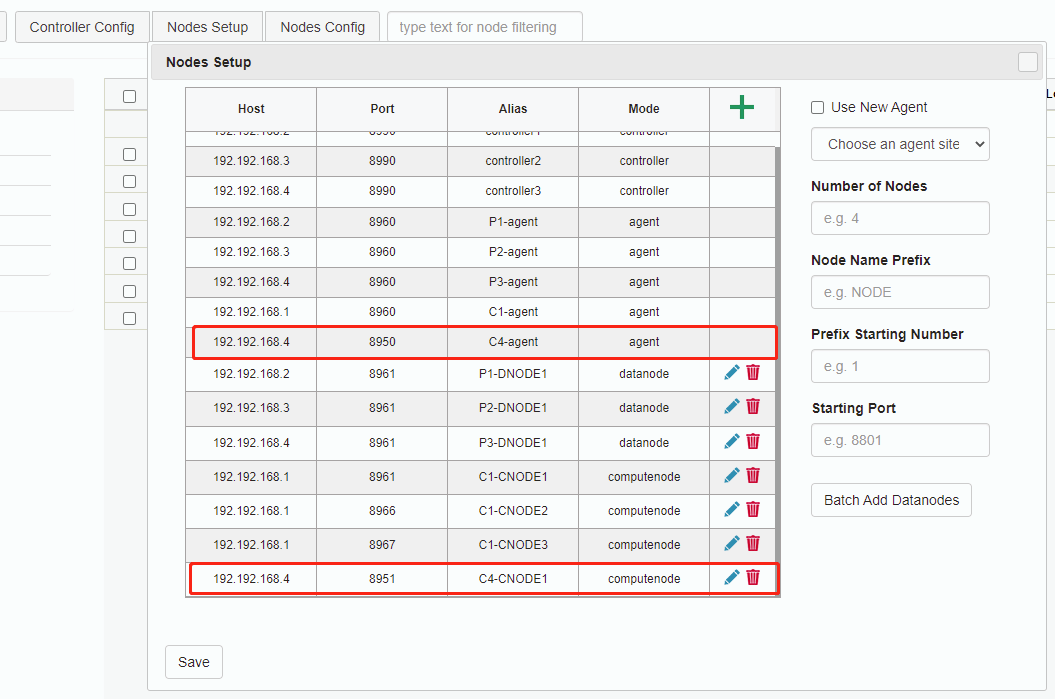Click the node filtering text field
The height and width of the screenshot is (699, 1055).
tap(484, 27)
